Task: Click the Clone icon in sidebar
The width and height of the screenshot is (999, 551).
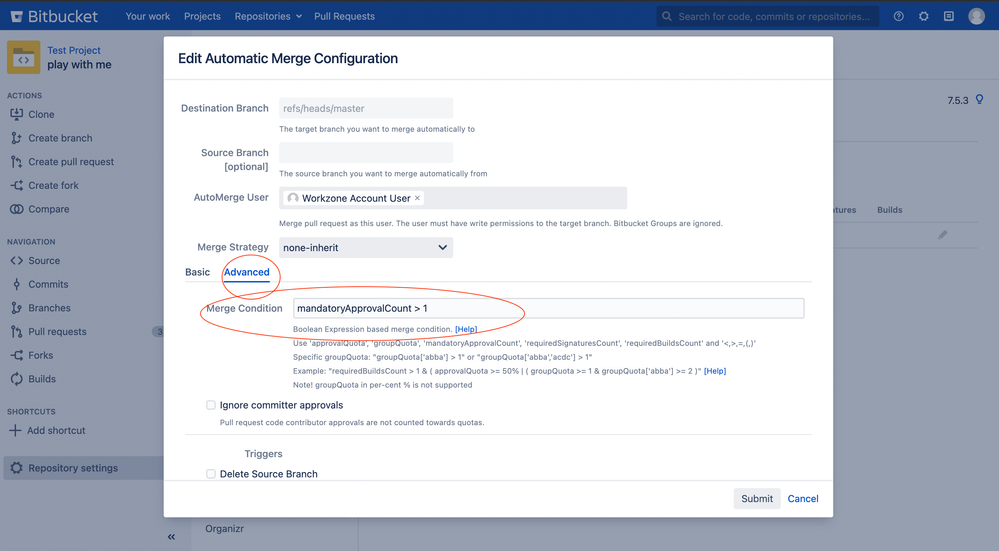Action: [x=17, y=114]
